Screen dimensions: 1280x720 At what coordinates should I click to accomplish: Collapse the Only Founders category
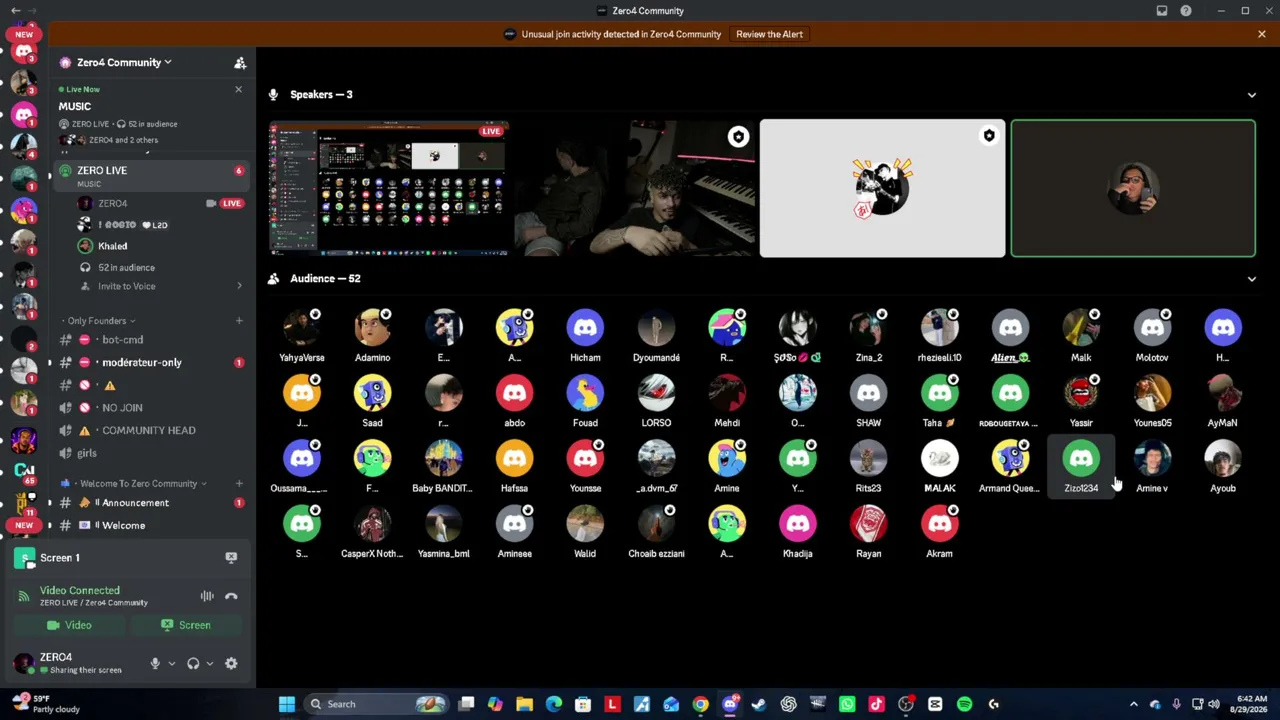(x=97, y=321)
